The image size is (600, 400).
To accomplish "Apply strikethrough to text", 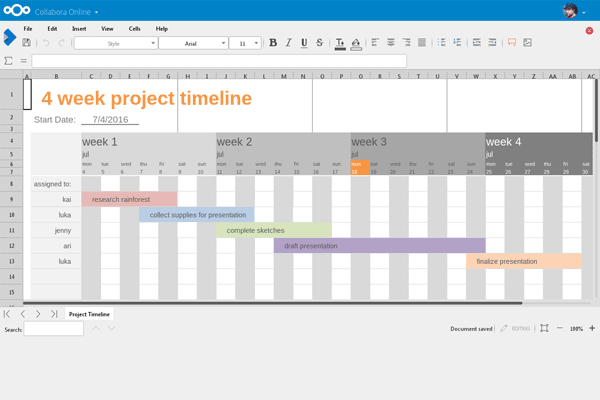I will tap(319, 43).
